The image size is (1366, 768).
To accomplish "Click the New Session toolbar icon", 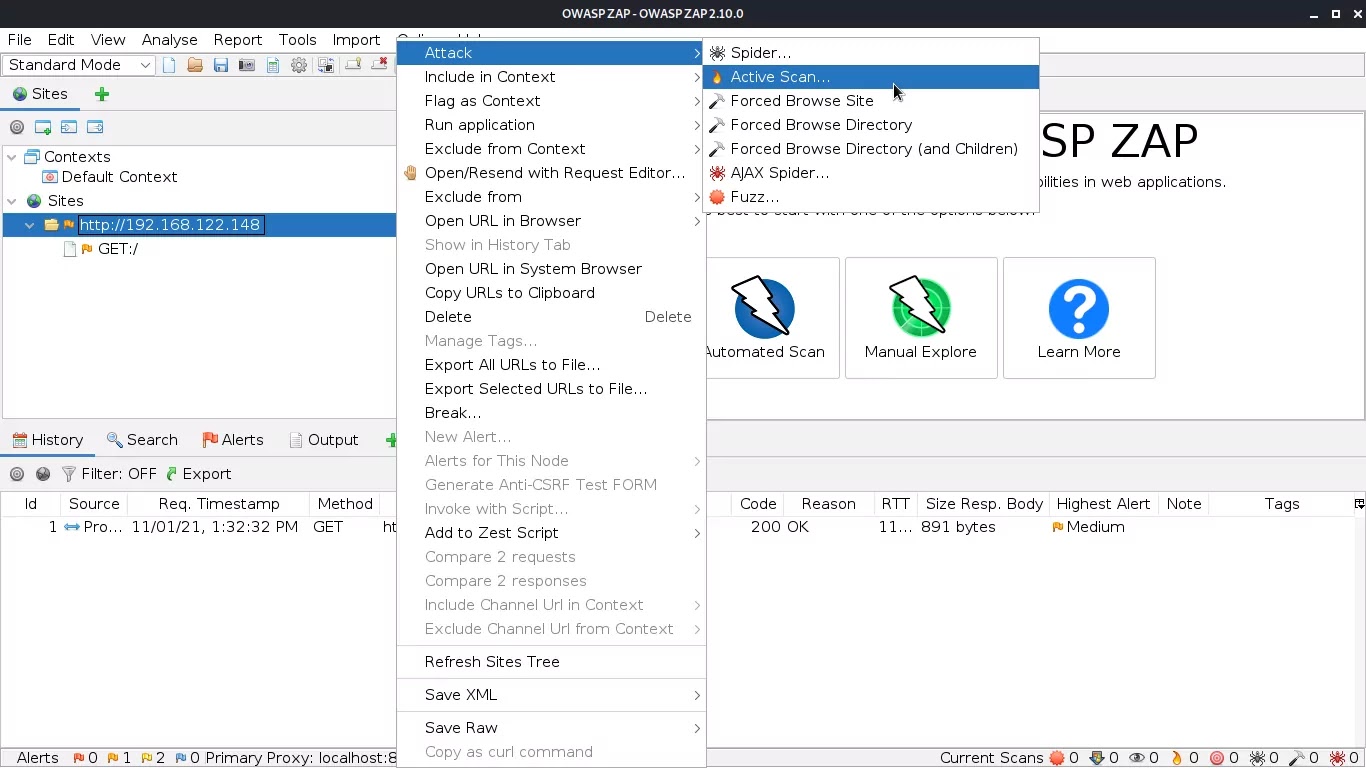I will [169, 65].
